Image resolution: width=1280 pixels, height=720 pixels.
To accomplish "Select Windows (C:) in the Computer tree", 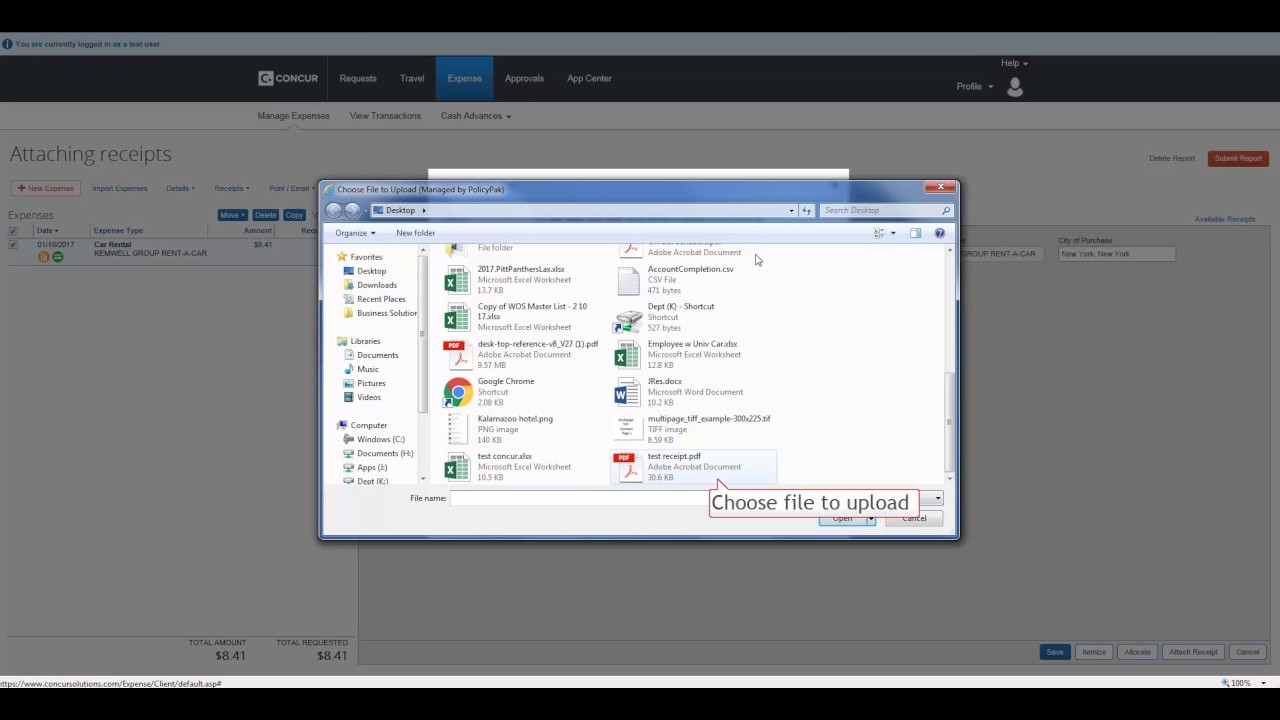I will coord(381,439).
